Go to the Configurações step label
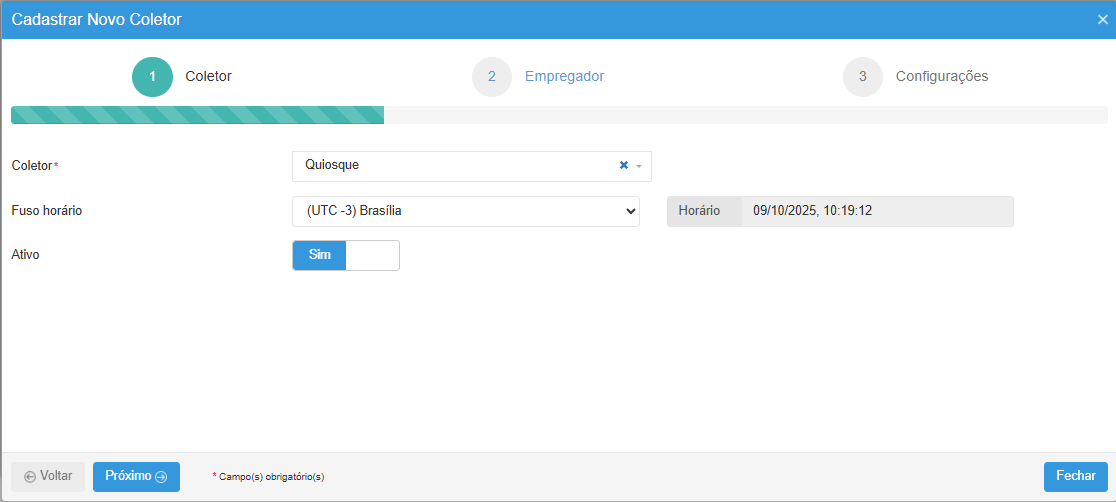Screen dimensions: 1116x502 coord(941,77)
